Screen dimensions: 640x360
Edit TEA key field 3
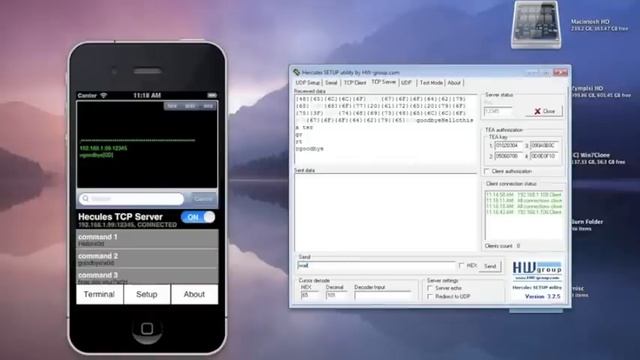click(544, 145)
